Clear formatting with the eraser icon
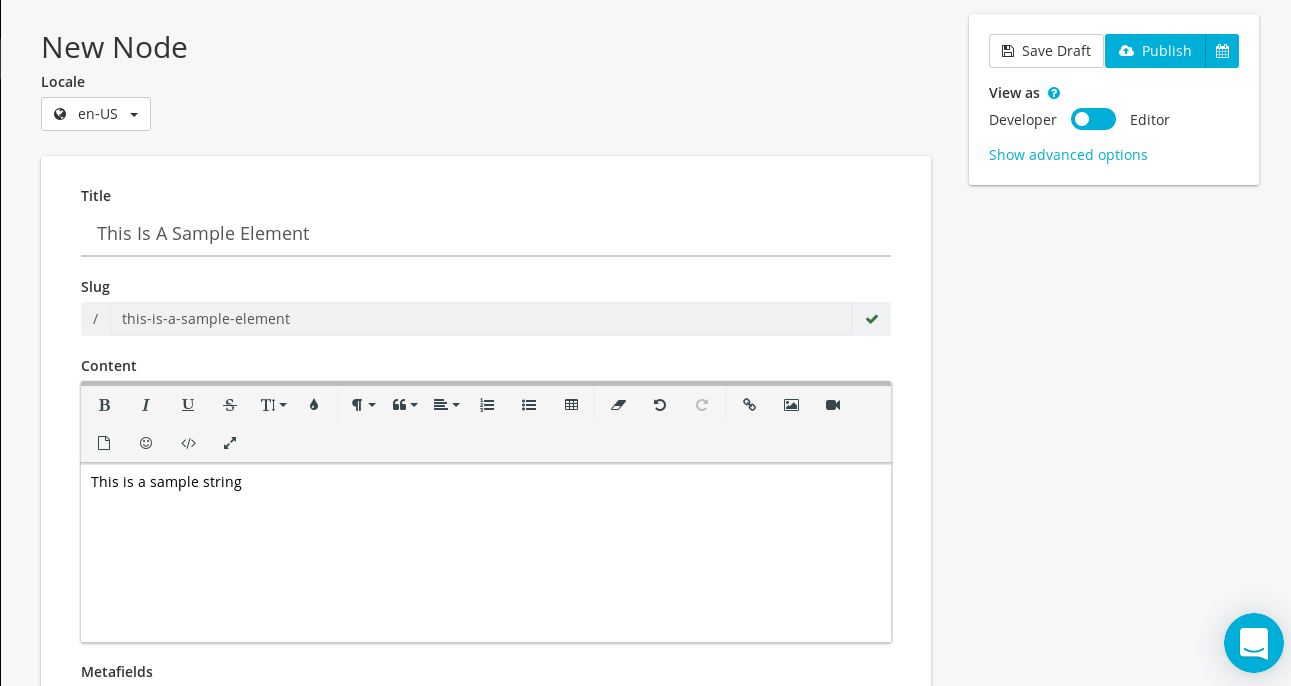 pos(618,405)
